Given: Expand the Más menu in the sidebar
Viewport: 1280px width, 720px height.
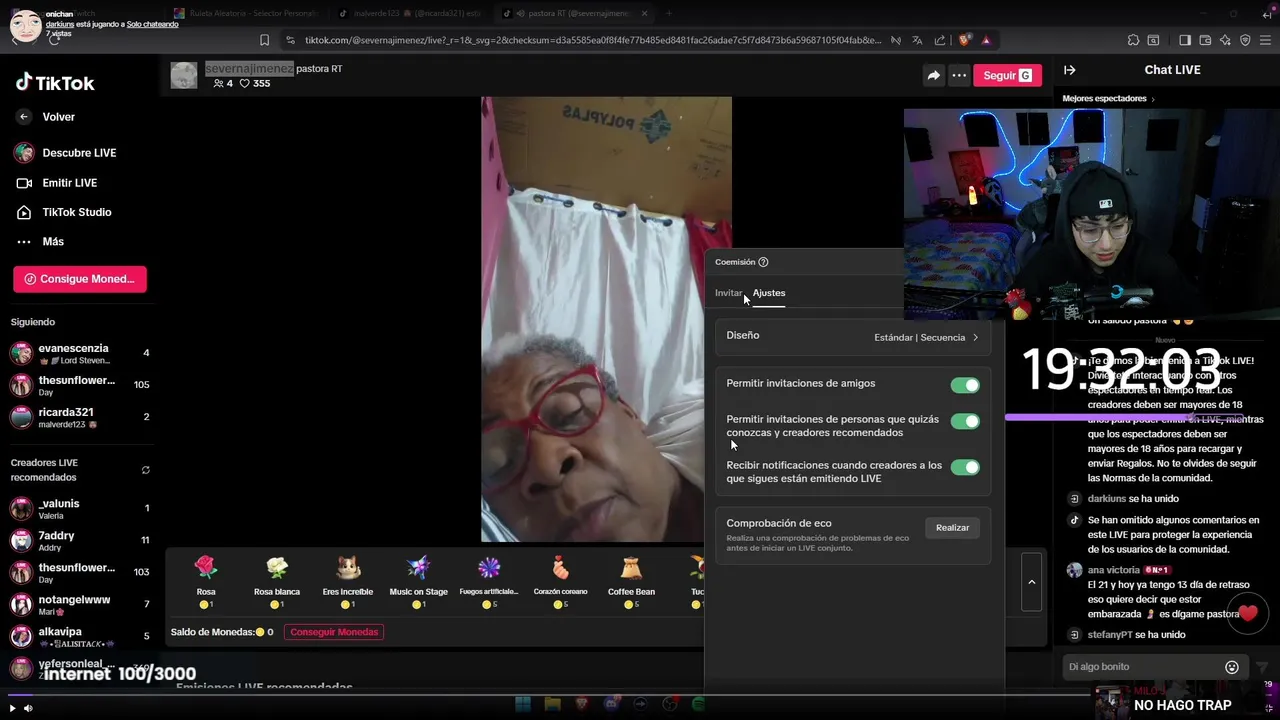Looking at the screenshot, I should coord(40,241).
